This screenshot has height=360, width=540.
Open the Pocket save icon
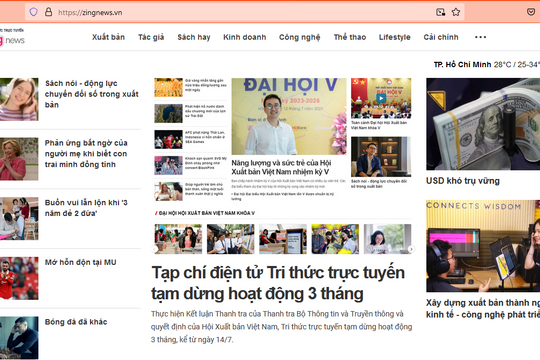(531, 12)
